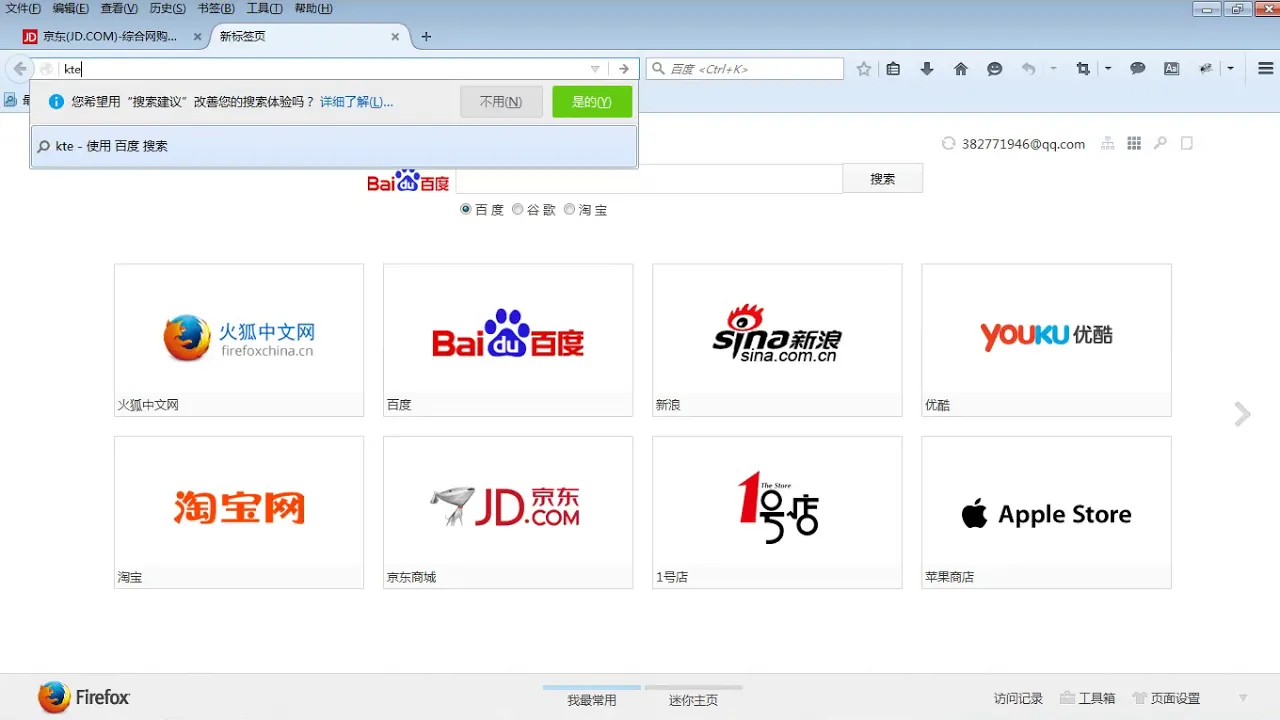Click the Firefox logo at bottom
1280x720 pixels.
84,697
